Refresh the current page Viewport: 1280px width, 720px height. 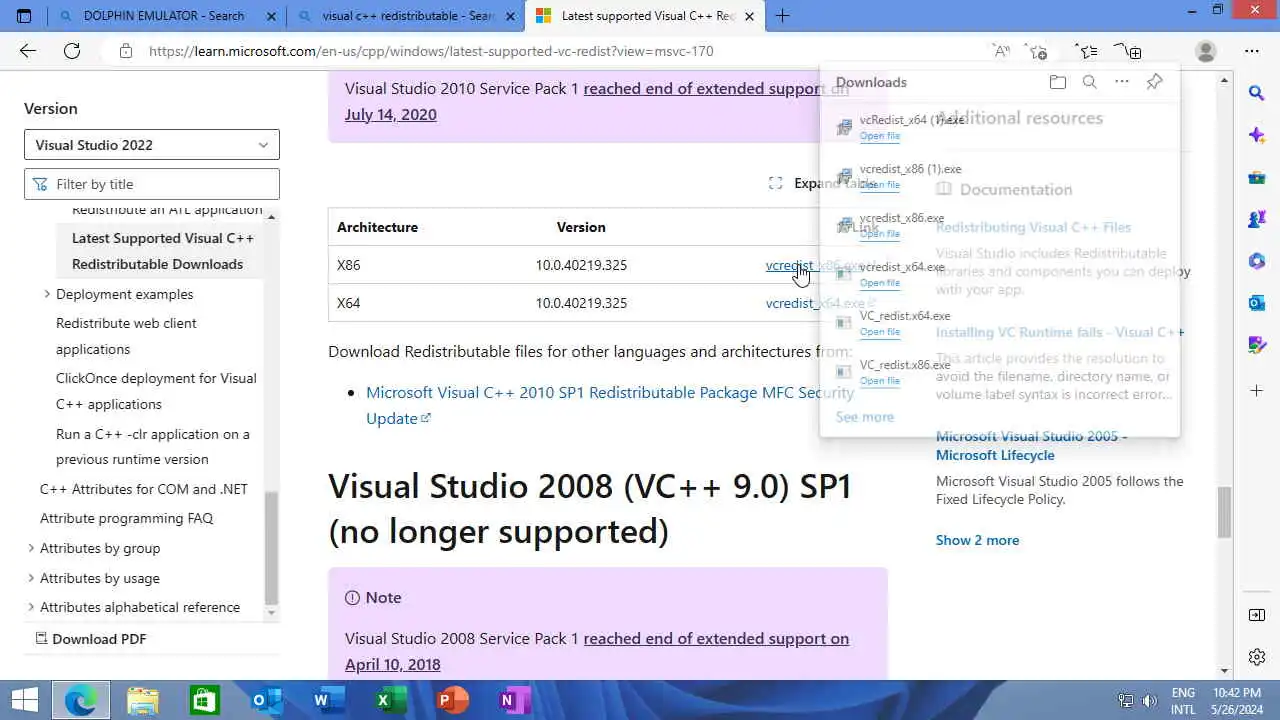72,51
